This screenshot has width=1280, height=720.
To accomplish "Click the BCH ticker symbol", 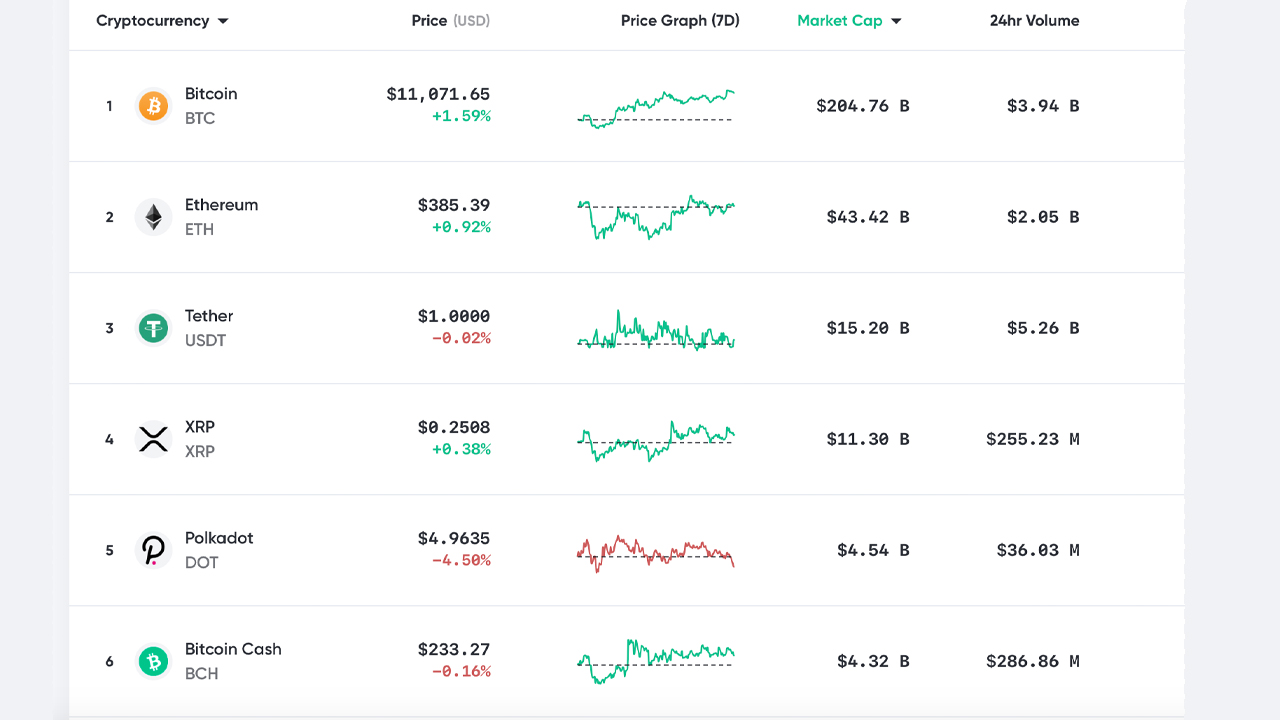I will tap(201, 673).
